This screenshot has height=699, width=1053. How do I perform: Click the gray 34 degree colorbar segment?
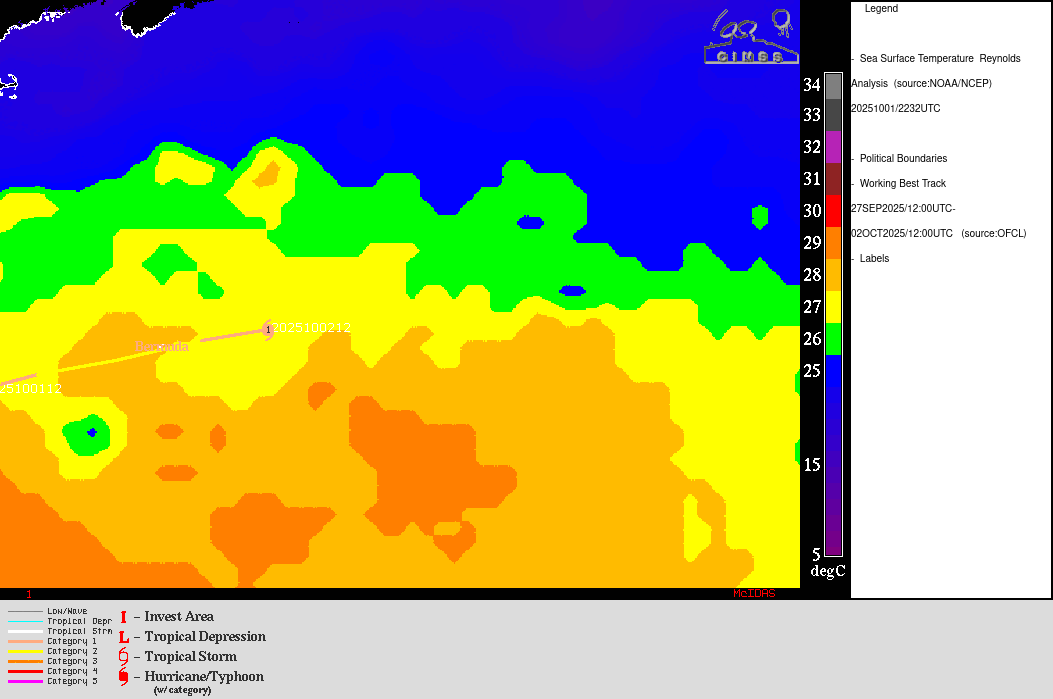833,86
